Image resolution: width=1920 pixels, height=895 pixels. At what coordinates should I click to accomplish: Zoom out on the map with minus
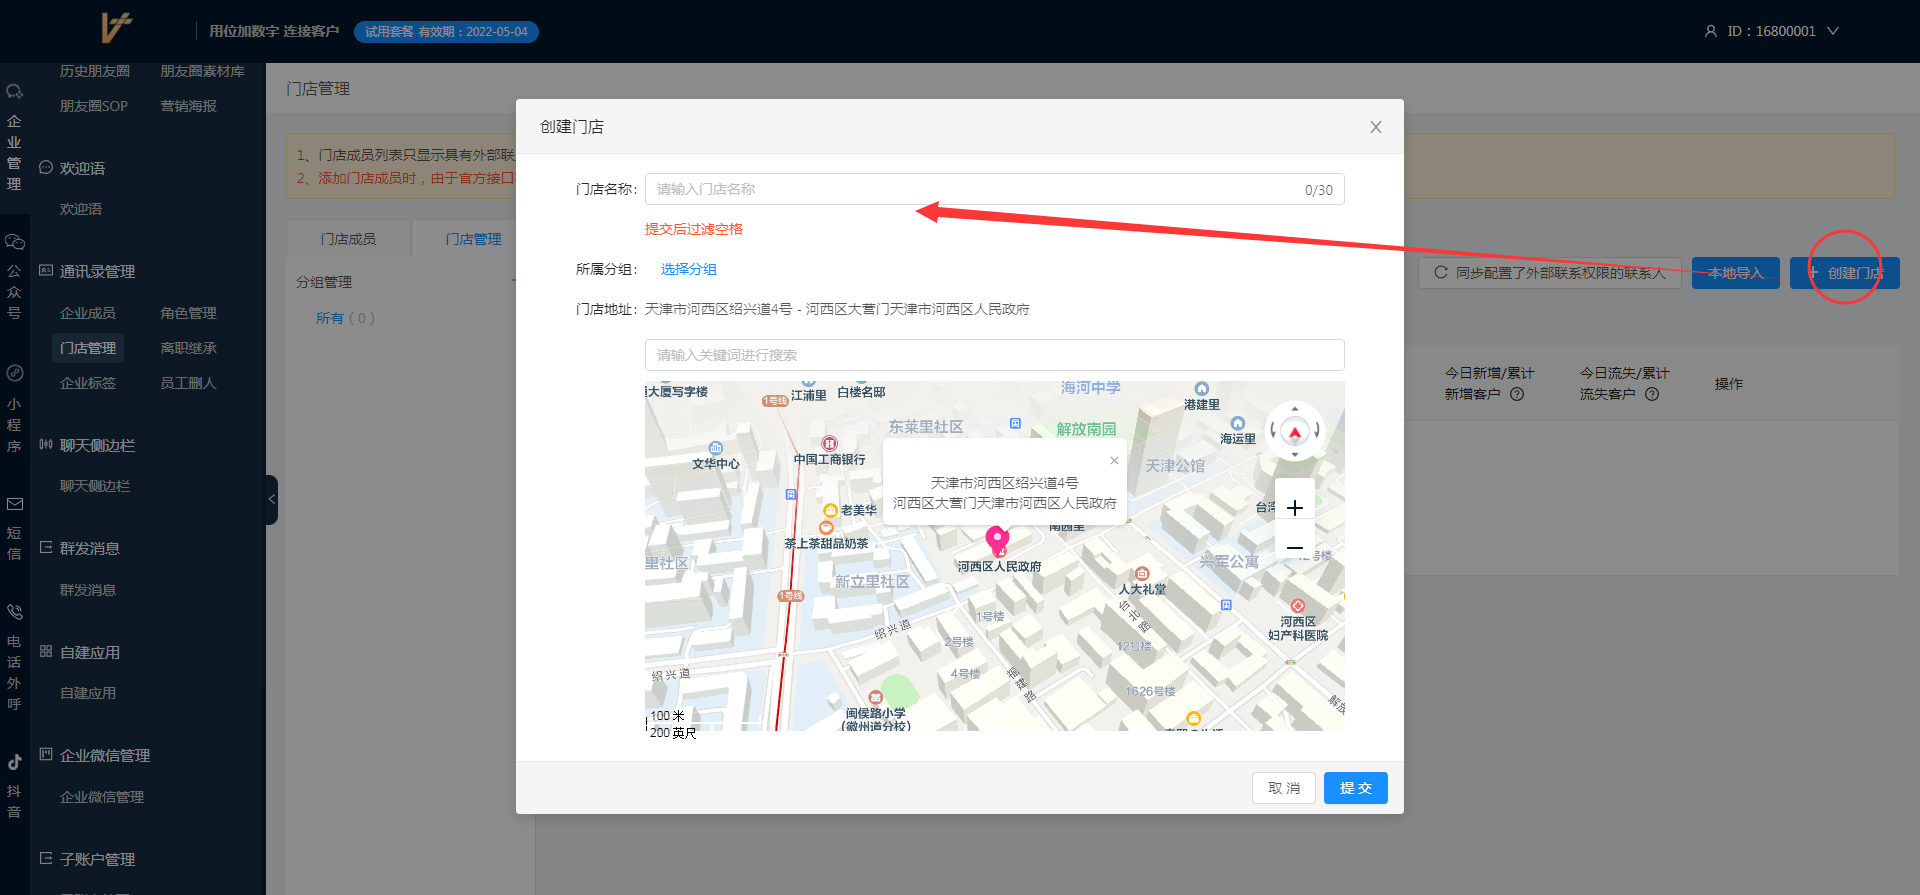[1294, 548]
